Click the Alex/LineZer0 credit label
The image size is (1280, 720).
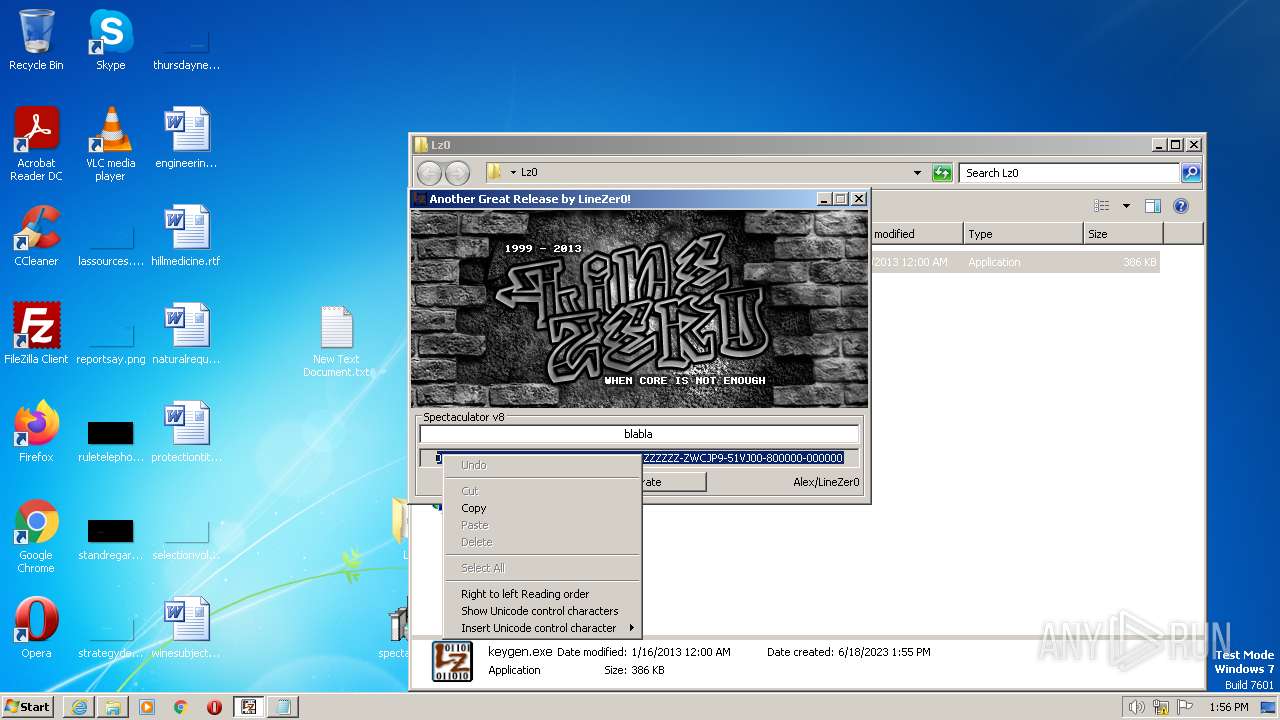point(826,482)
